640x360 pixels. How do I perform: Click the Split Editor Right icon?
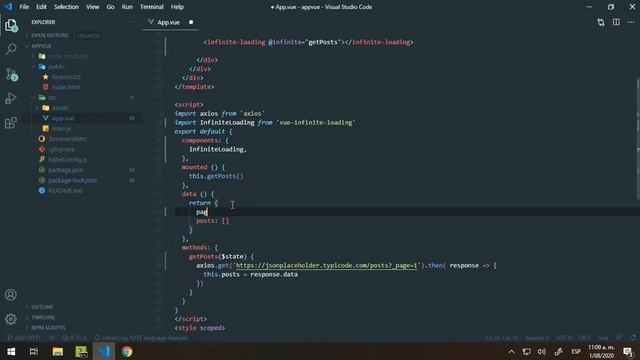(x=616, y=22)
